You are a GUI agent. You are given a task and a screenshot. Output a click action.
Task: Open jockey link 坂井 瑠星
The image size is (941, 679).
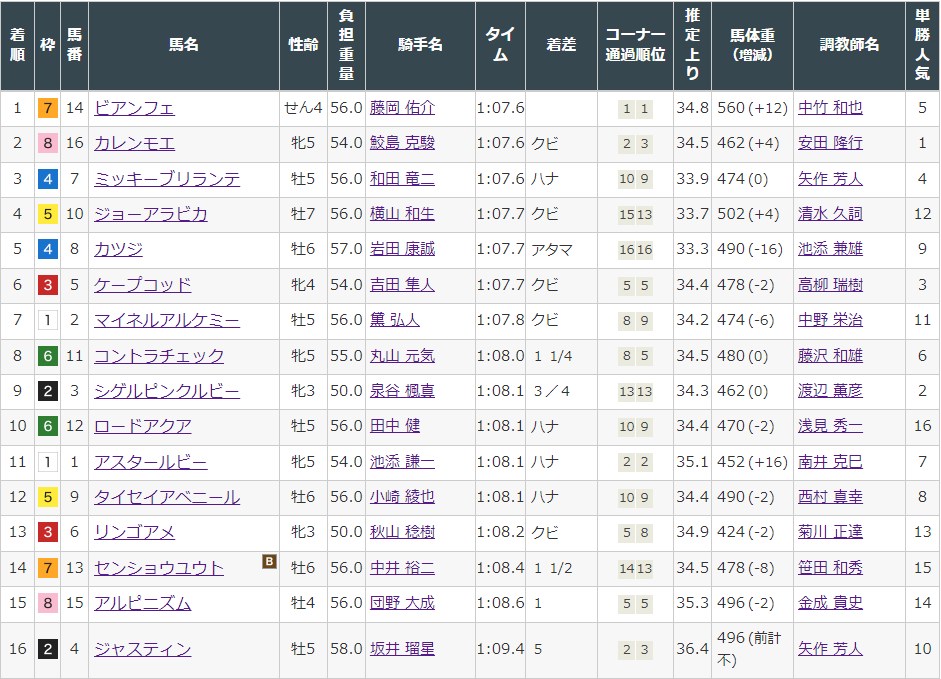click(402, 650)
